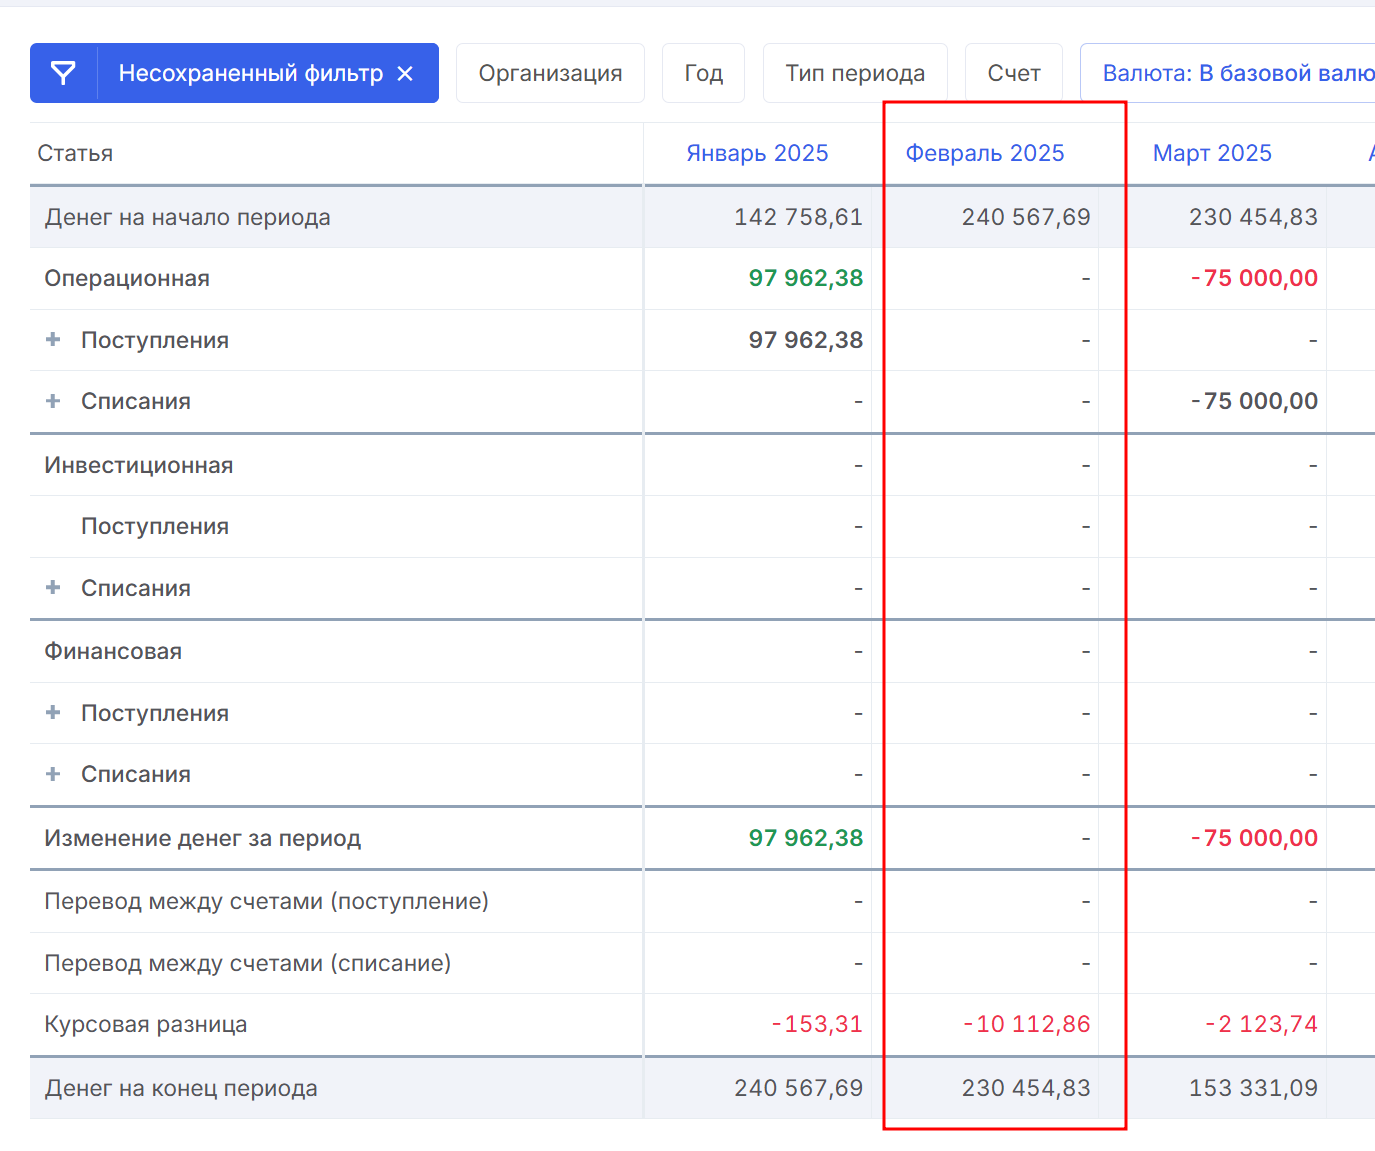1375x1151 pixels.
Task: Click the green January value in the Операционная row
Action: [x=805, y=278]
